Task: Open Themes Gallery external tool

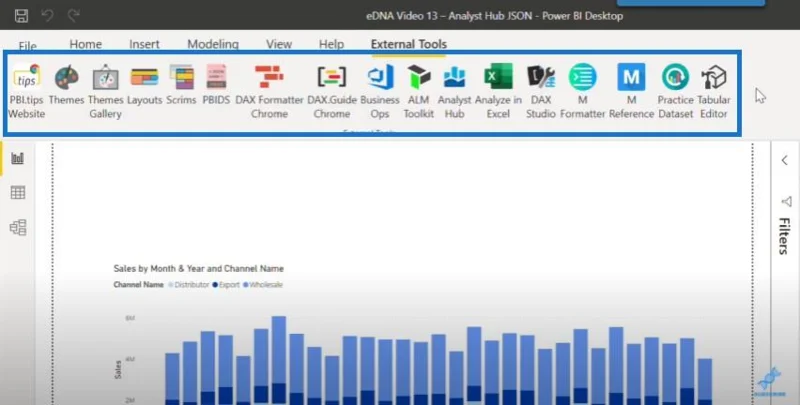Action: (x=106, y=92)
